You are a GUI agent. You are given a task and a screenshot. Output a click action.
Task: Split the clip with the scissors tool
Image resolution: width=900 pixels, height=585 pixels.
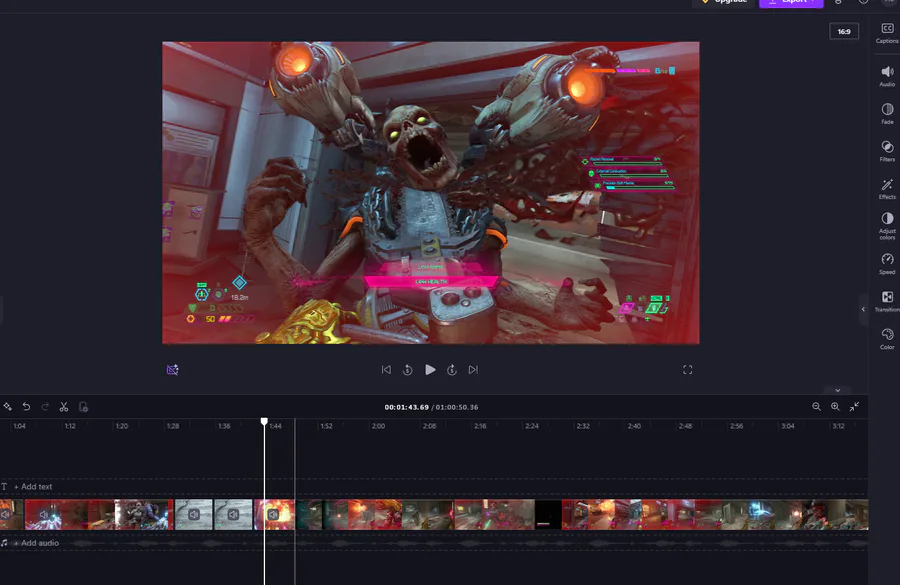[64, 406]
